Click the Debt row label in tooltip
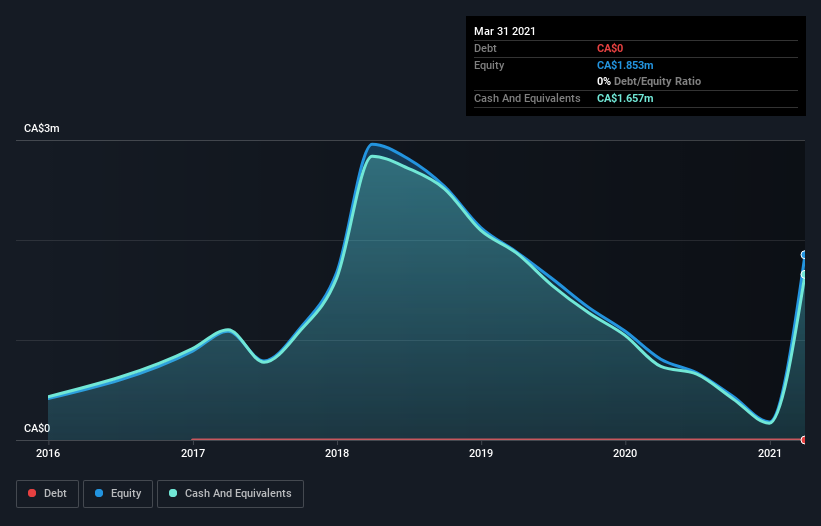Viewport: 821px width, 526px height. coord(485,48)
